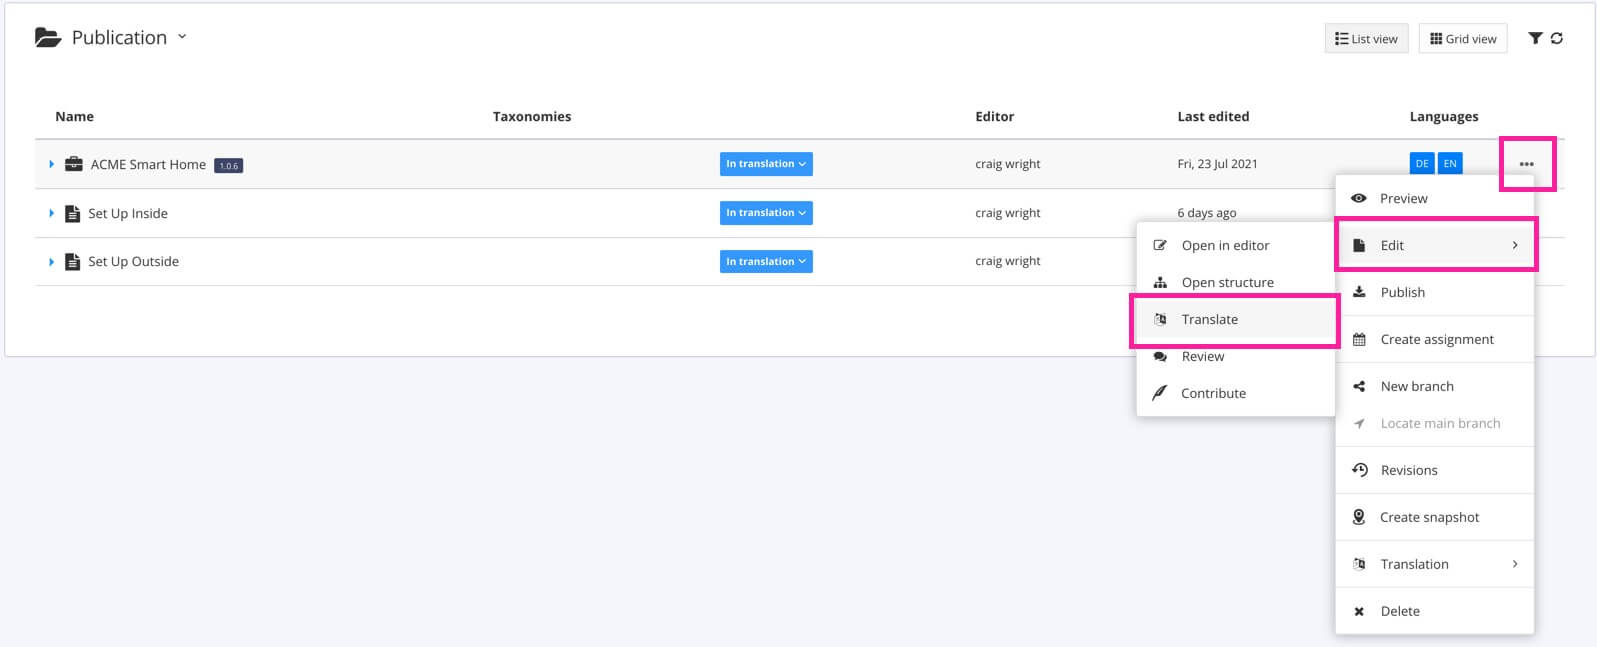The height and width of the screenshot is (647, 1597).
Task: Click Publish in the context menu
Action: coord(1402,293)
